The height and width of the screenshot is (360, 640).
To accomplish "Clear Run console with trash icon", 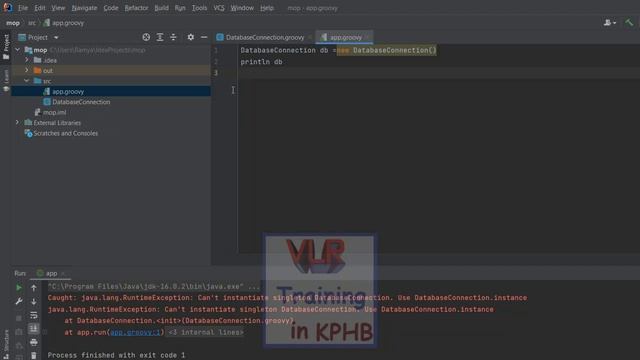I will (34, 356).
